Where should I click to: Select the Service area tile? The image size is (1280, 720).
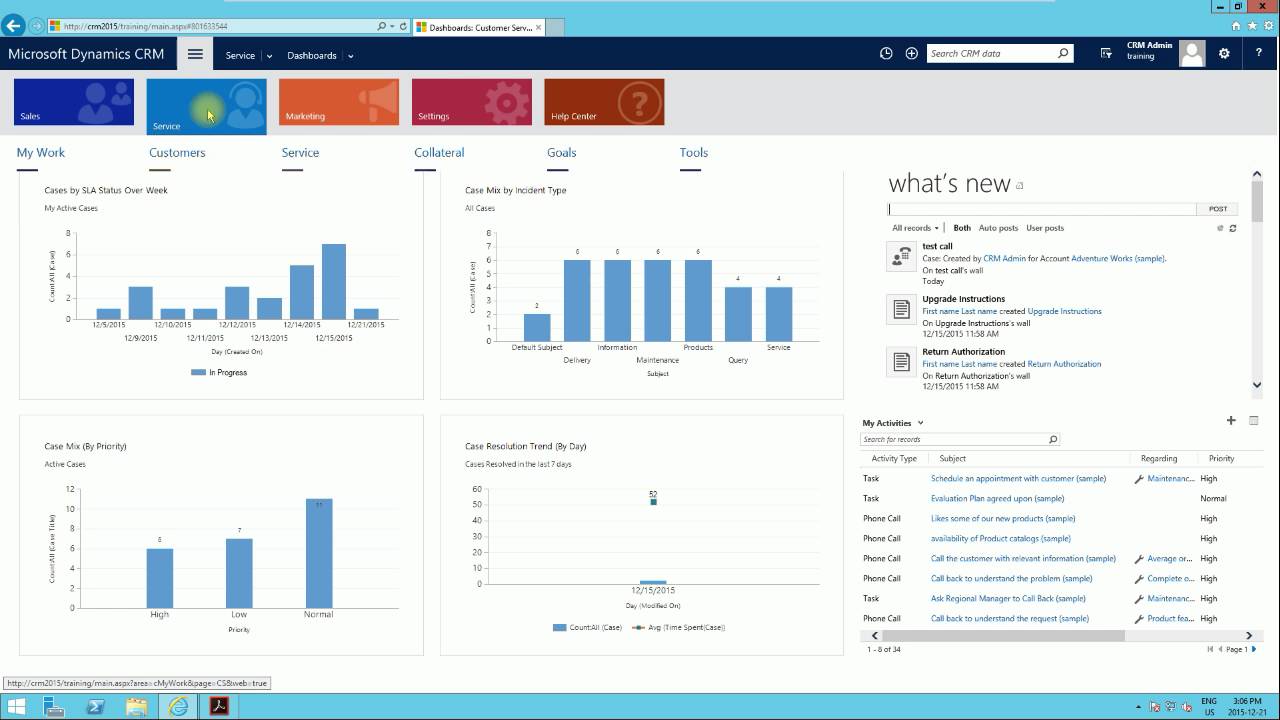207,106
